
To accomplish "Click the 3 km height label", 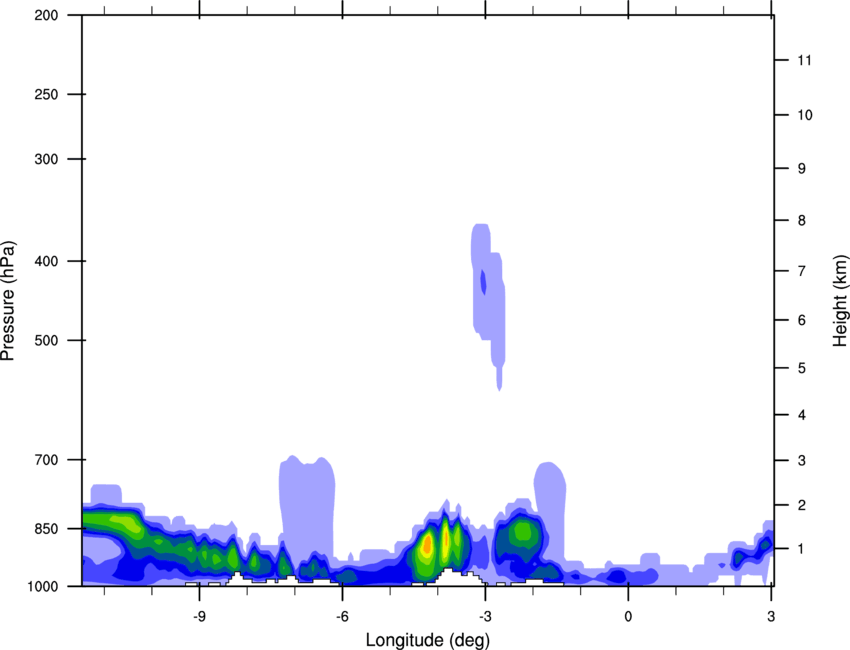I will click(x=802, y=461).
